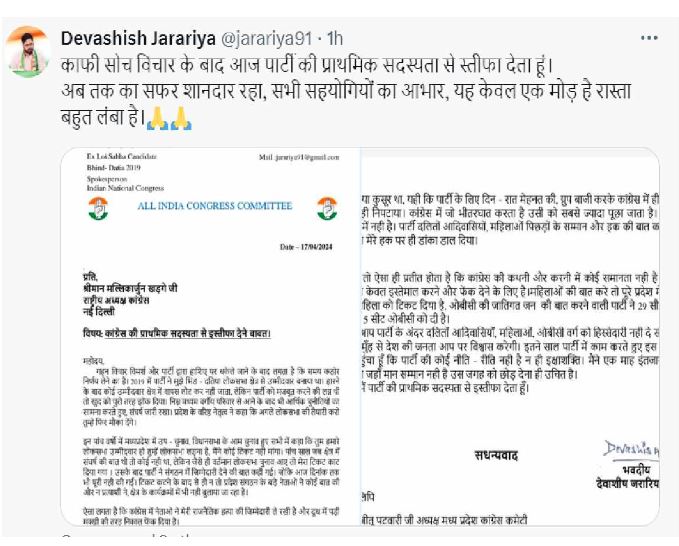679x546 pixels.
Task: Click the blue handwritten Devashish signature
Action: point(631,450)
